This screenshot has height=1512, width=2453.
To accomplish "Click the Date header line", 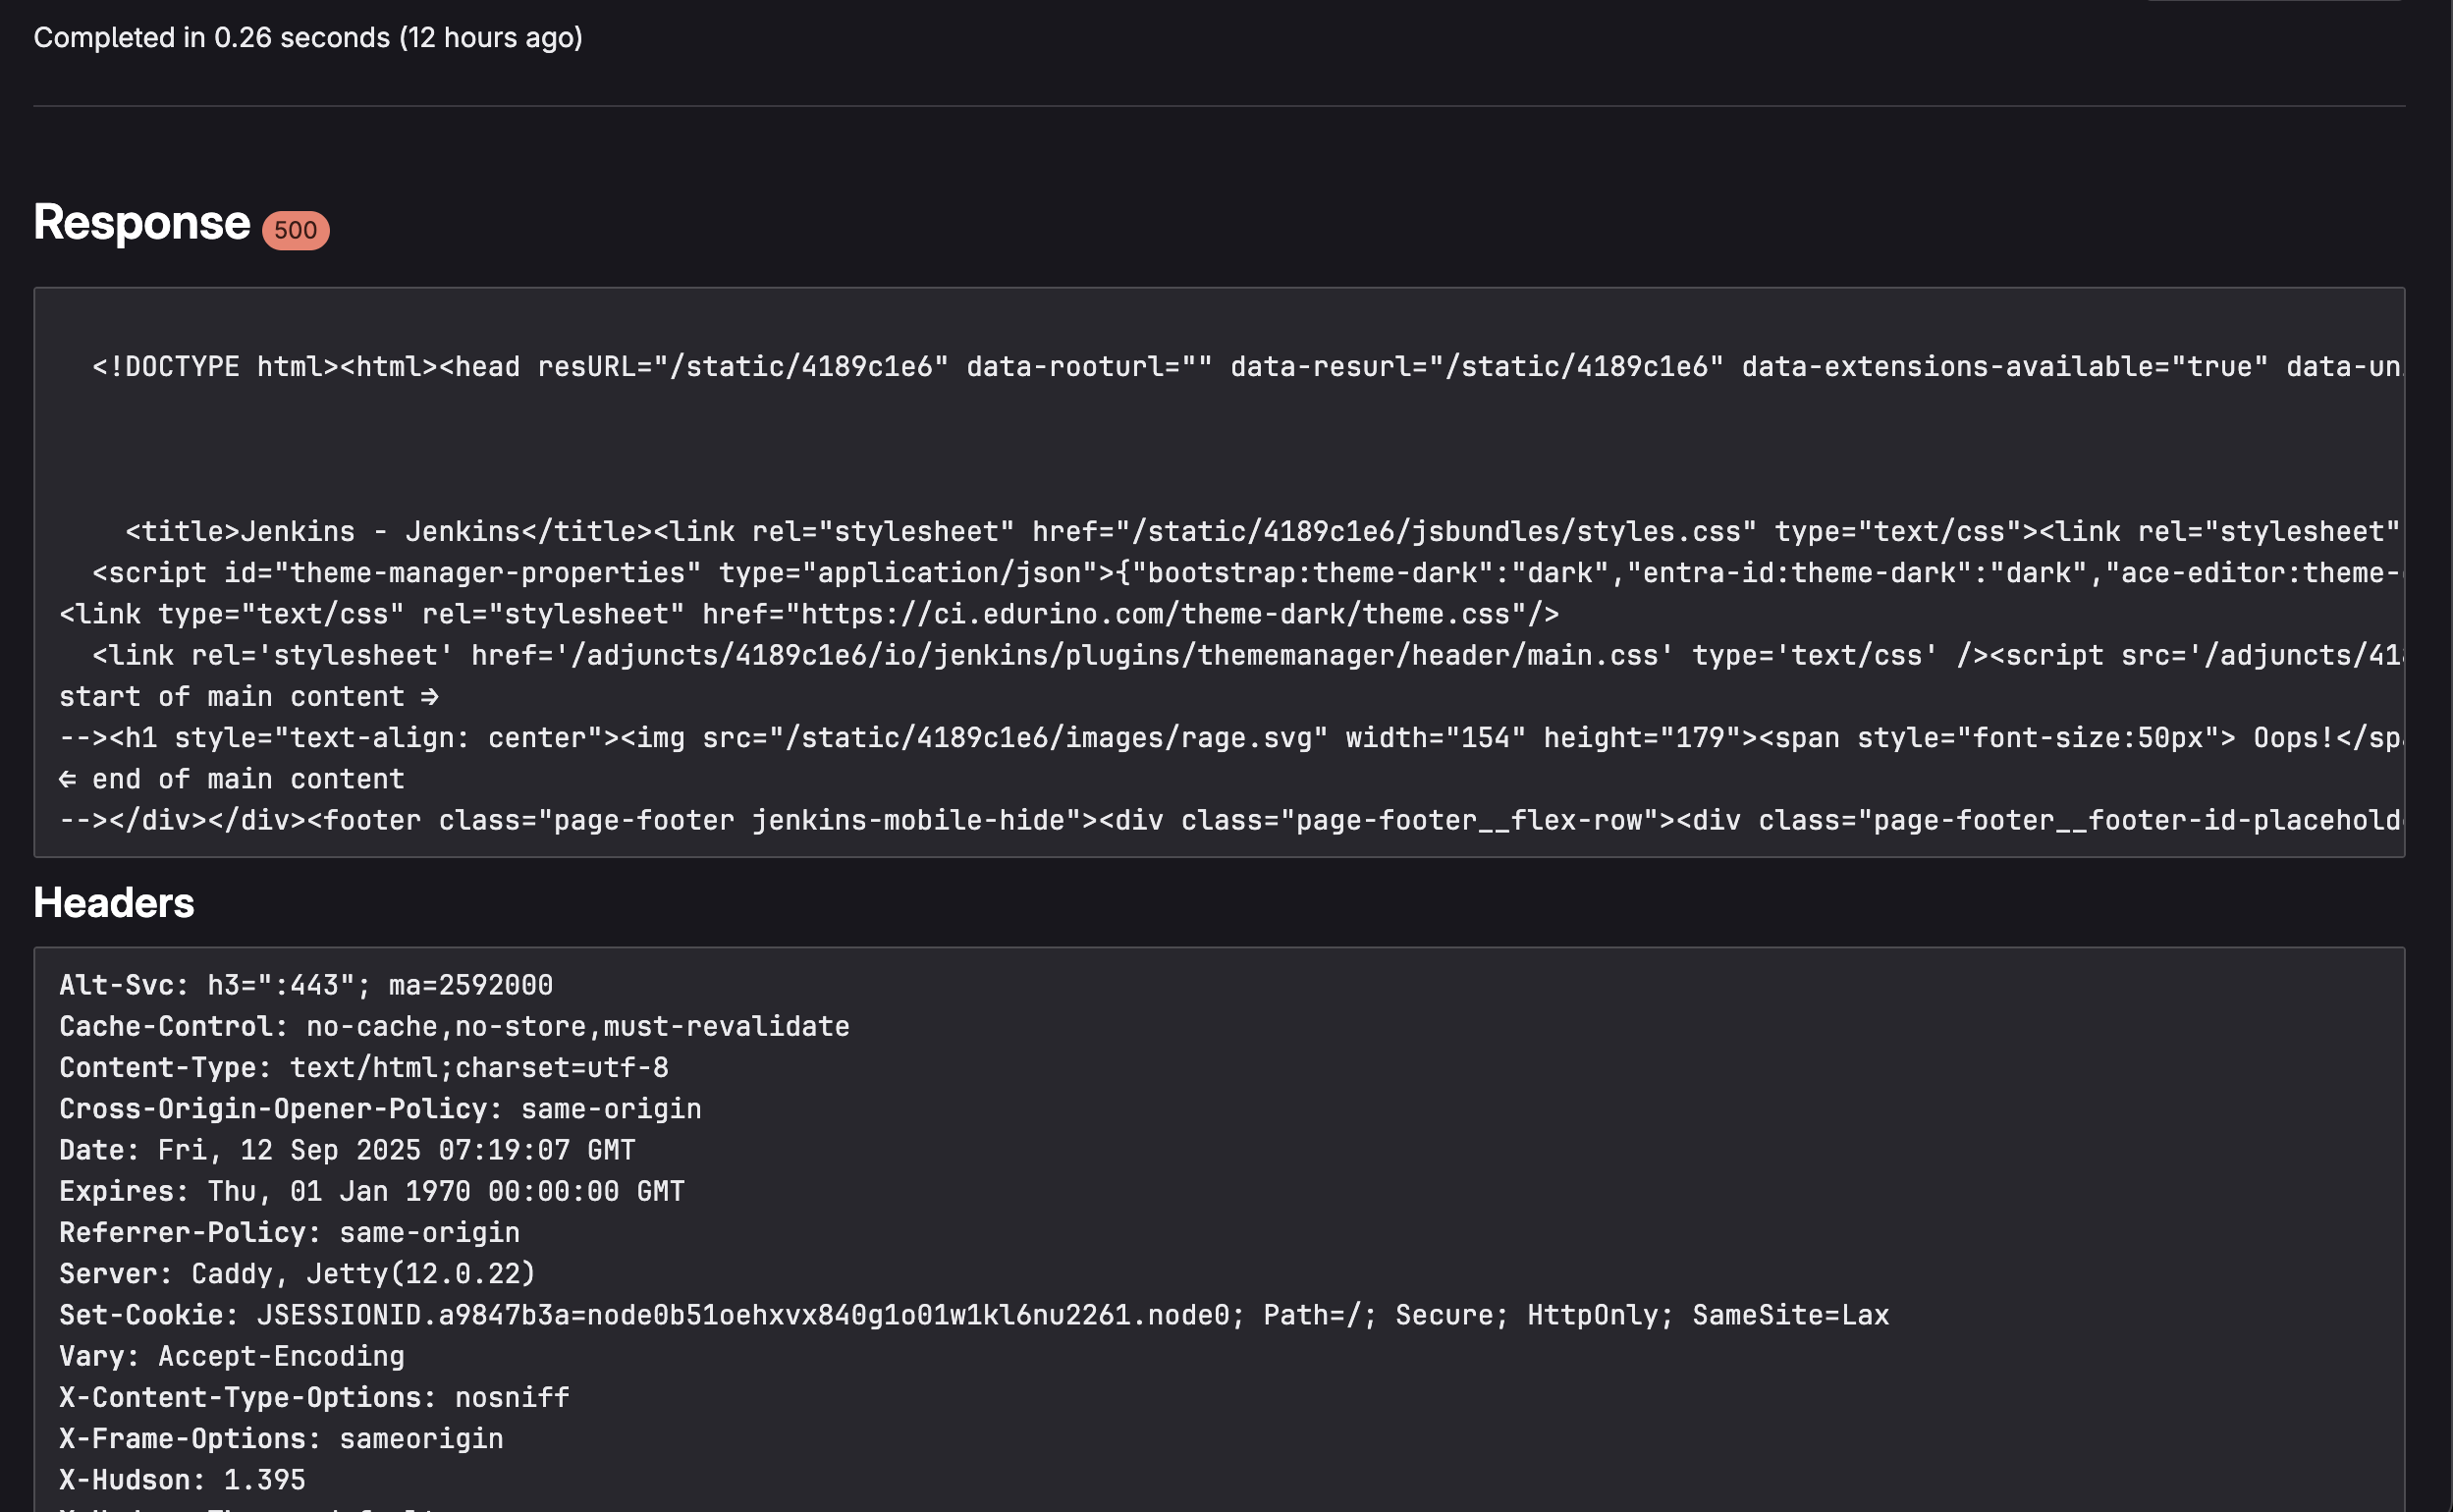I will pos(347,1150).
